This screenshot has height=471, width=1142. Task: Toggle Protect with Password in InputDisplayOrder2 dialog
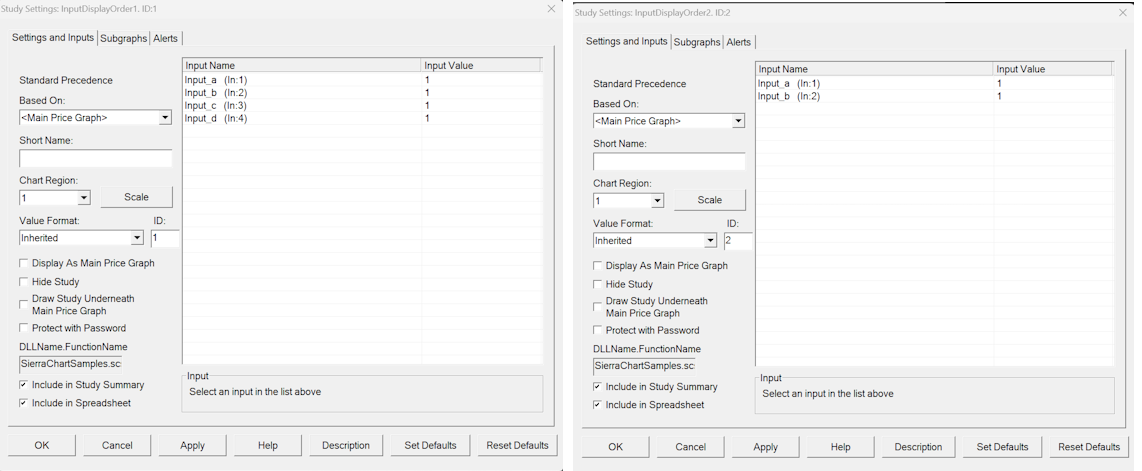coord(598,330)
